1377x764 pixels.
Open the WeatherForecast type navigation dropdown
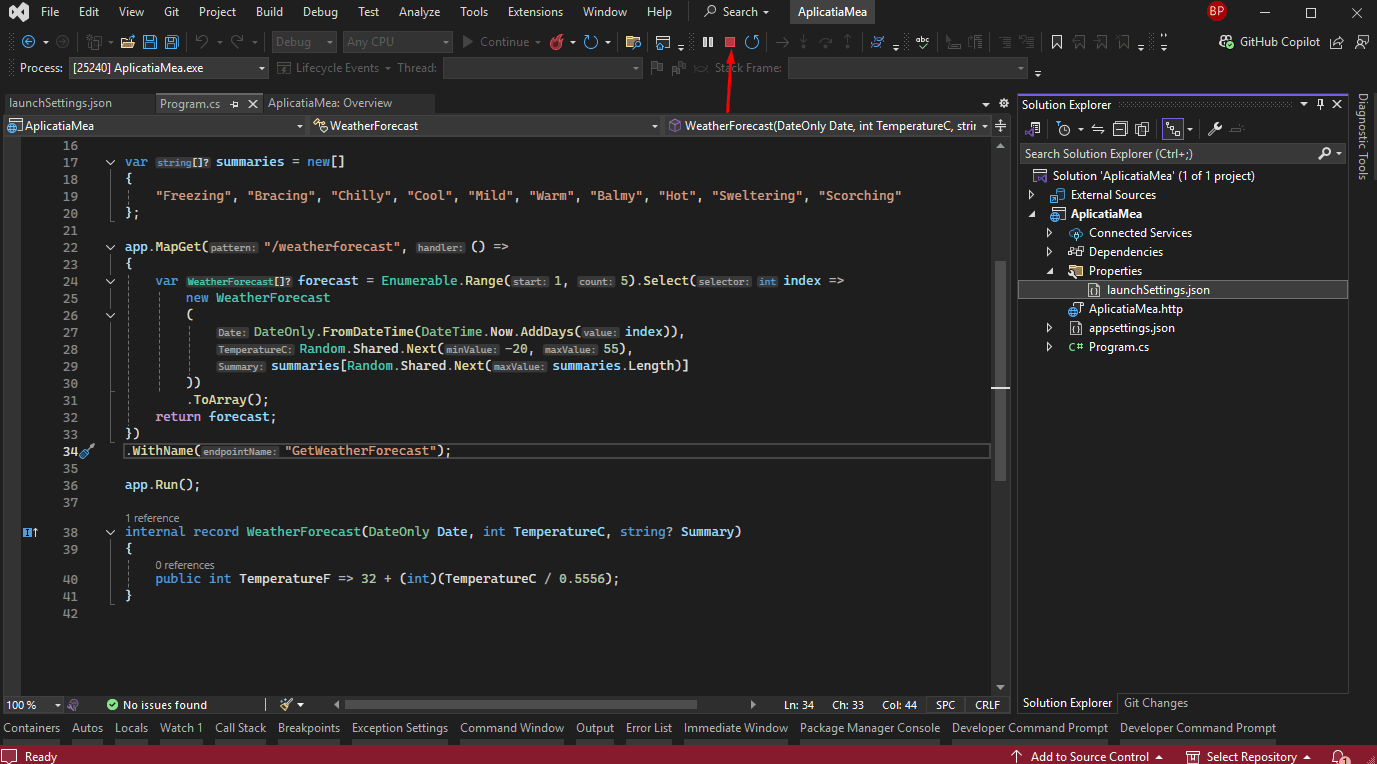click(486, 126)
